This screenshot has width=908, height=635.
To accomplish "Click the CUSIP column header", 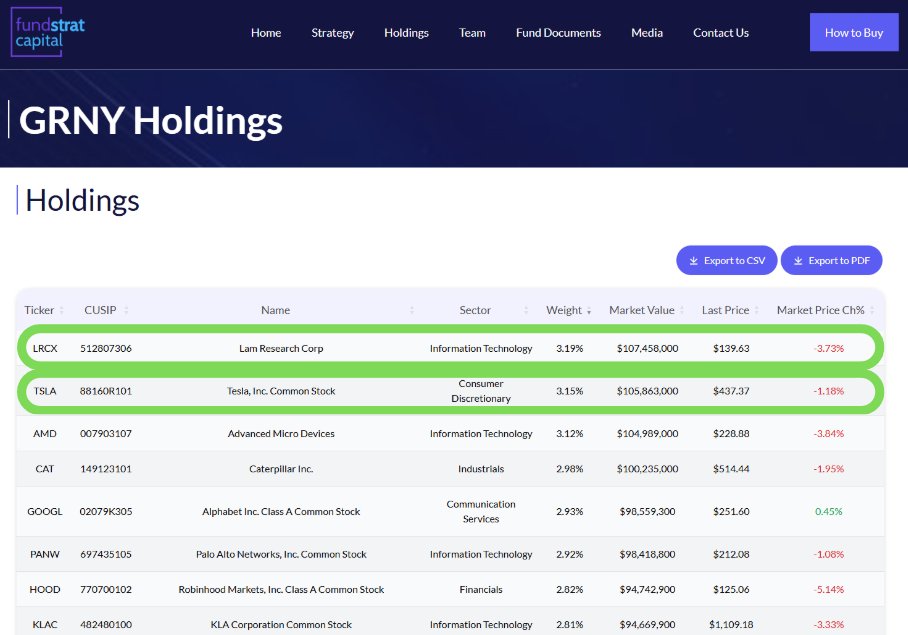I will [100, 310].
